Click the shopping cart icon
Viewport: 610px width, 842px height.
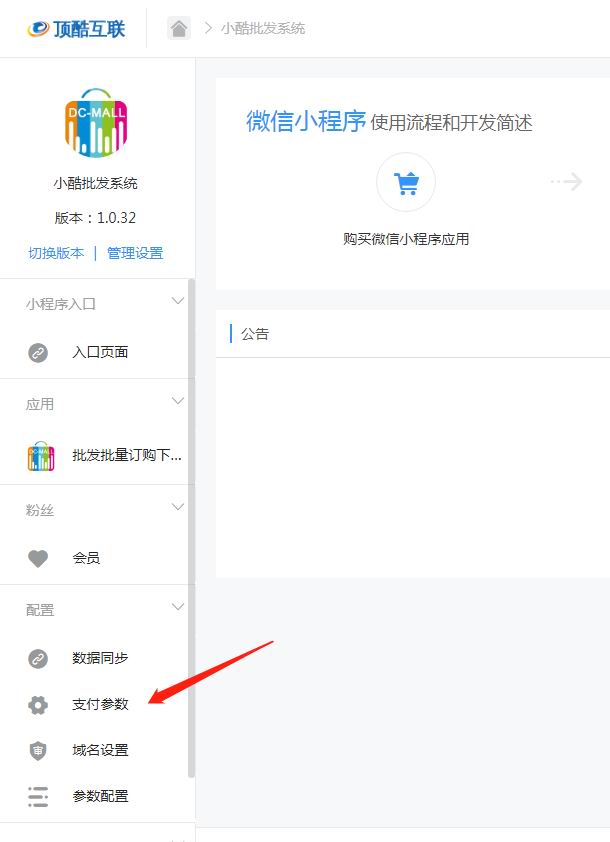[x=406, y=183]
